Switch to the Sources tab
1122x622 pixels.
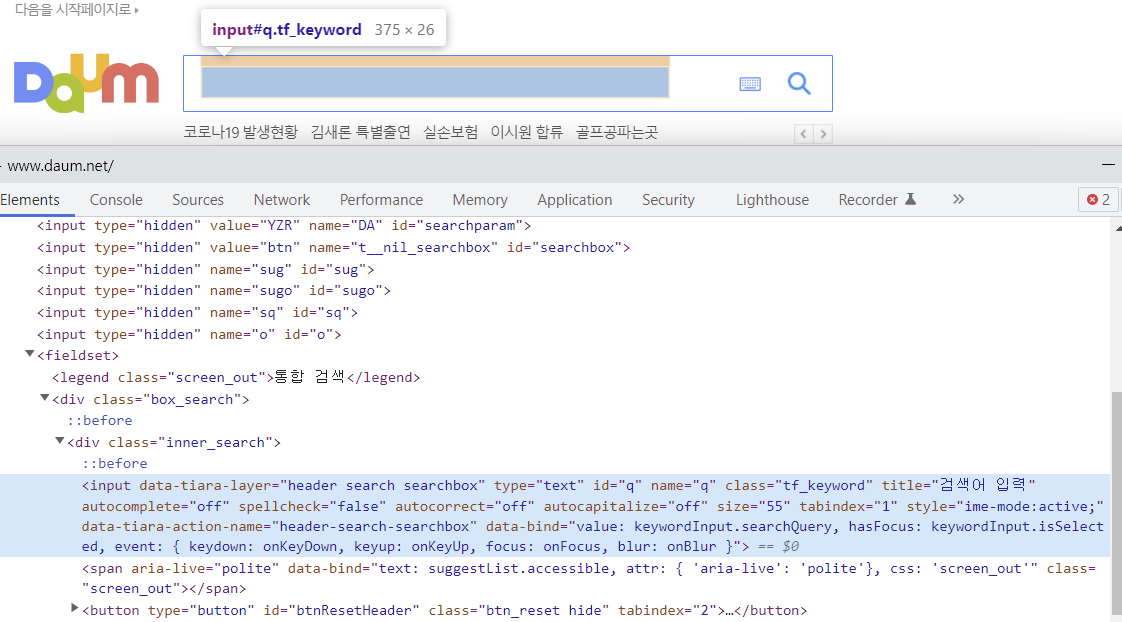point(197,200)
